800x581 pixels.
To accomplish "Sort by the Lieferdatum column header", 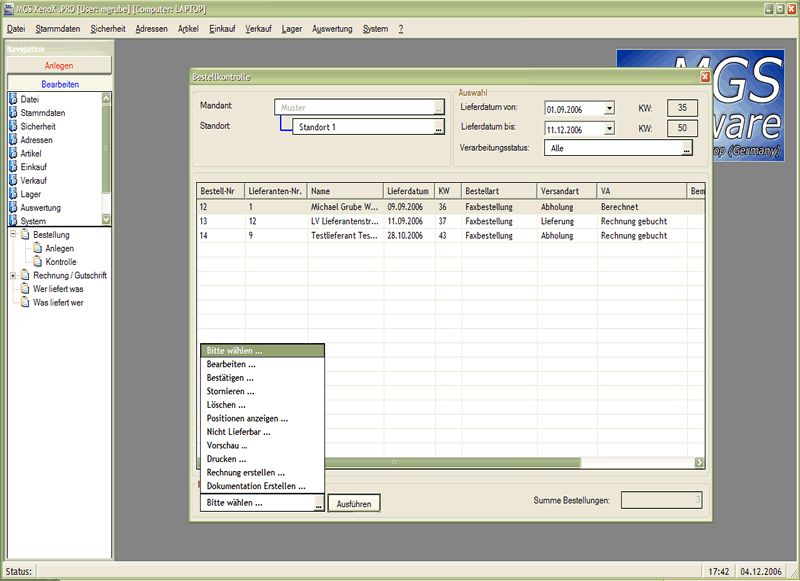I will (x=409, y=191).
